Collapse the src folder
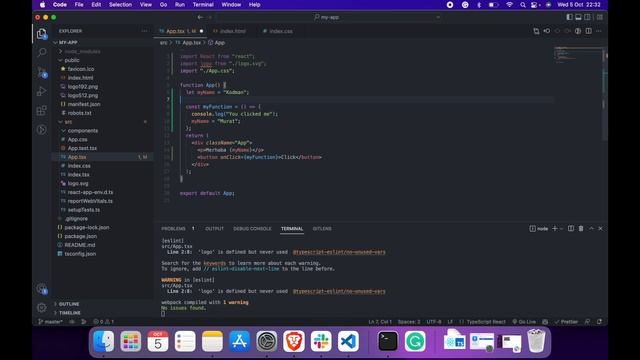This screenshot has height=360, width=640. (x=68, y=122)
